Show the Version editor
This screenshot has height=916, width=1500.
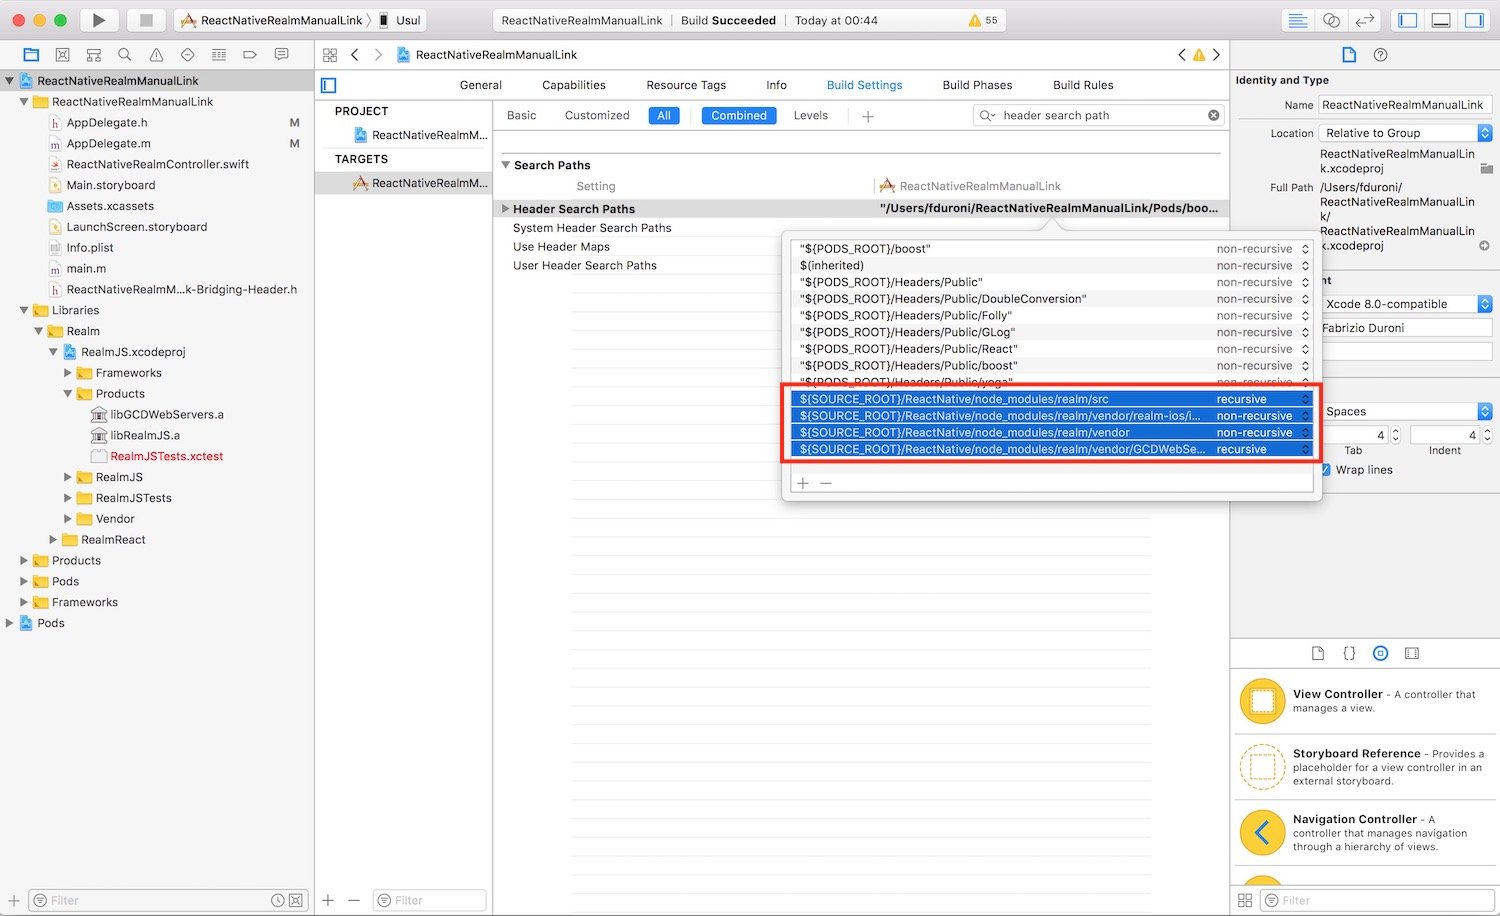[x=1364, y=20]
